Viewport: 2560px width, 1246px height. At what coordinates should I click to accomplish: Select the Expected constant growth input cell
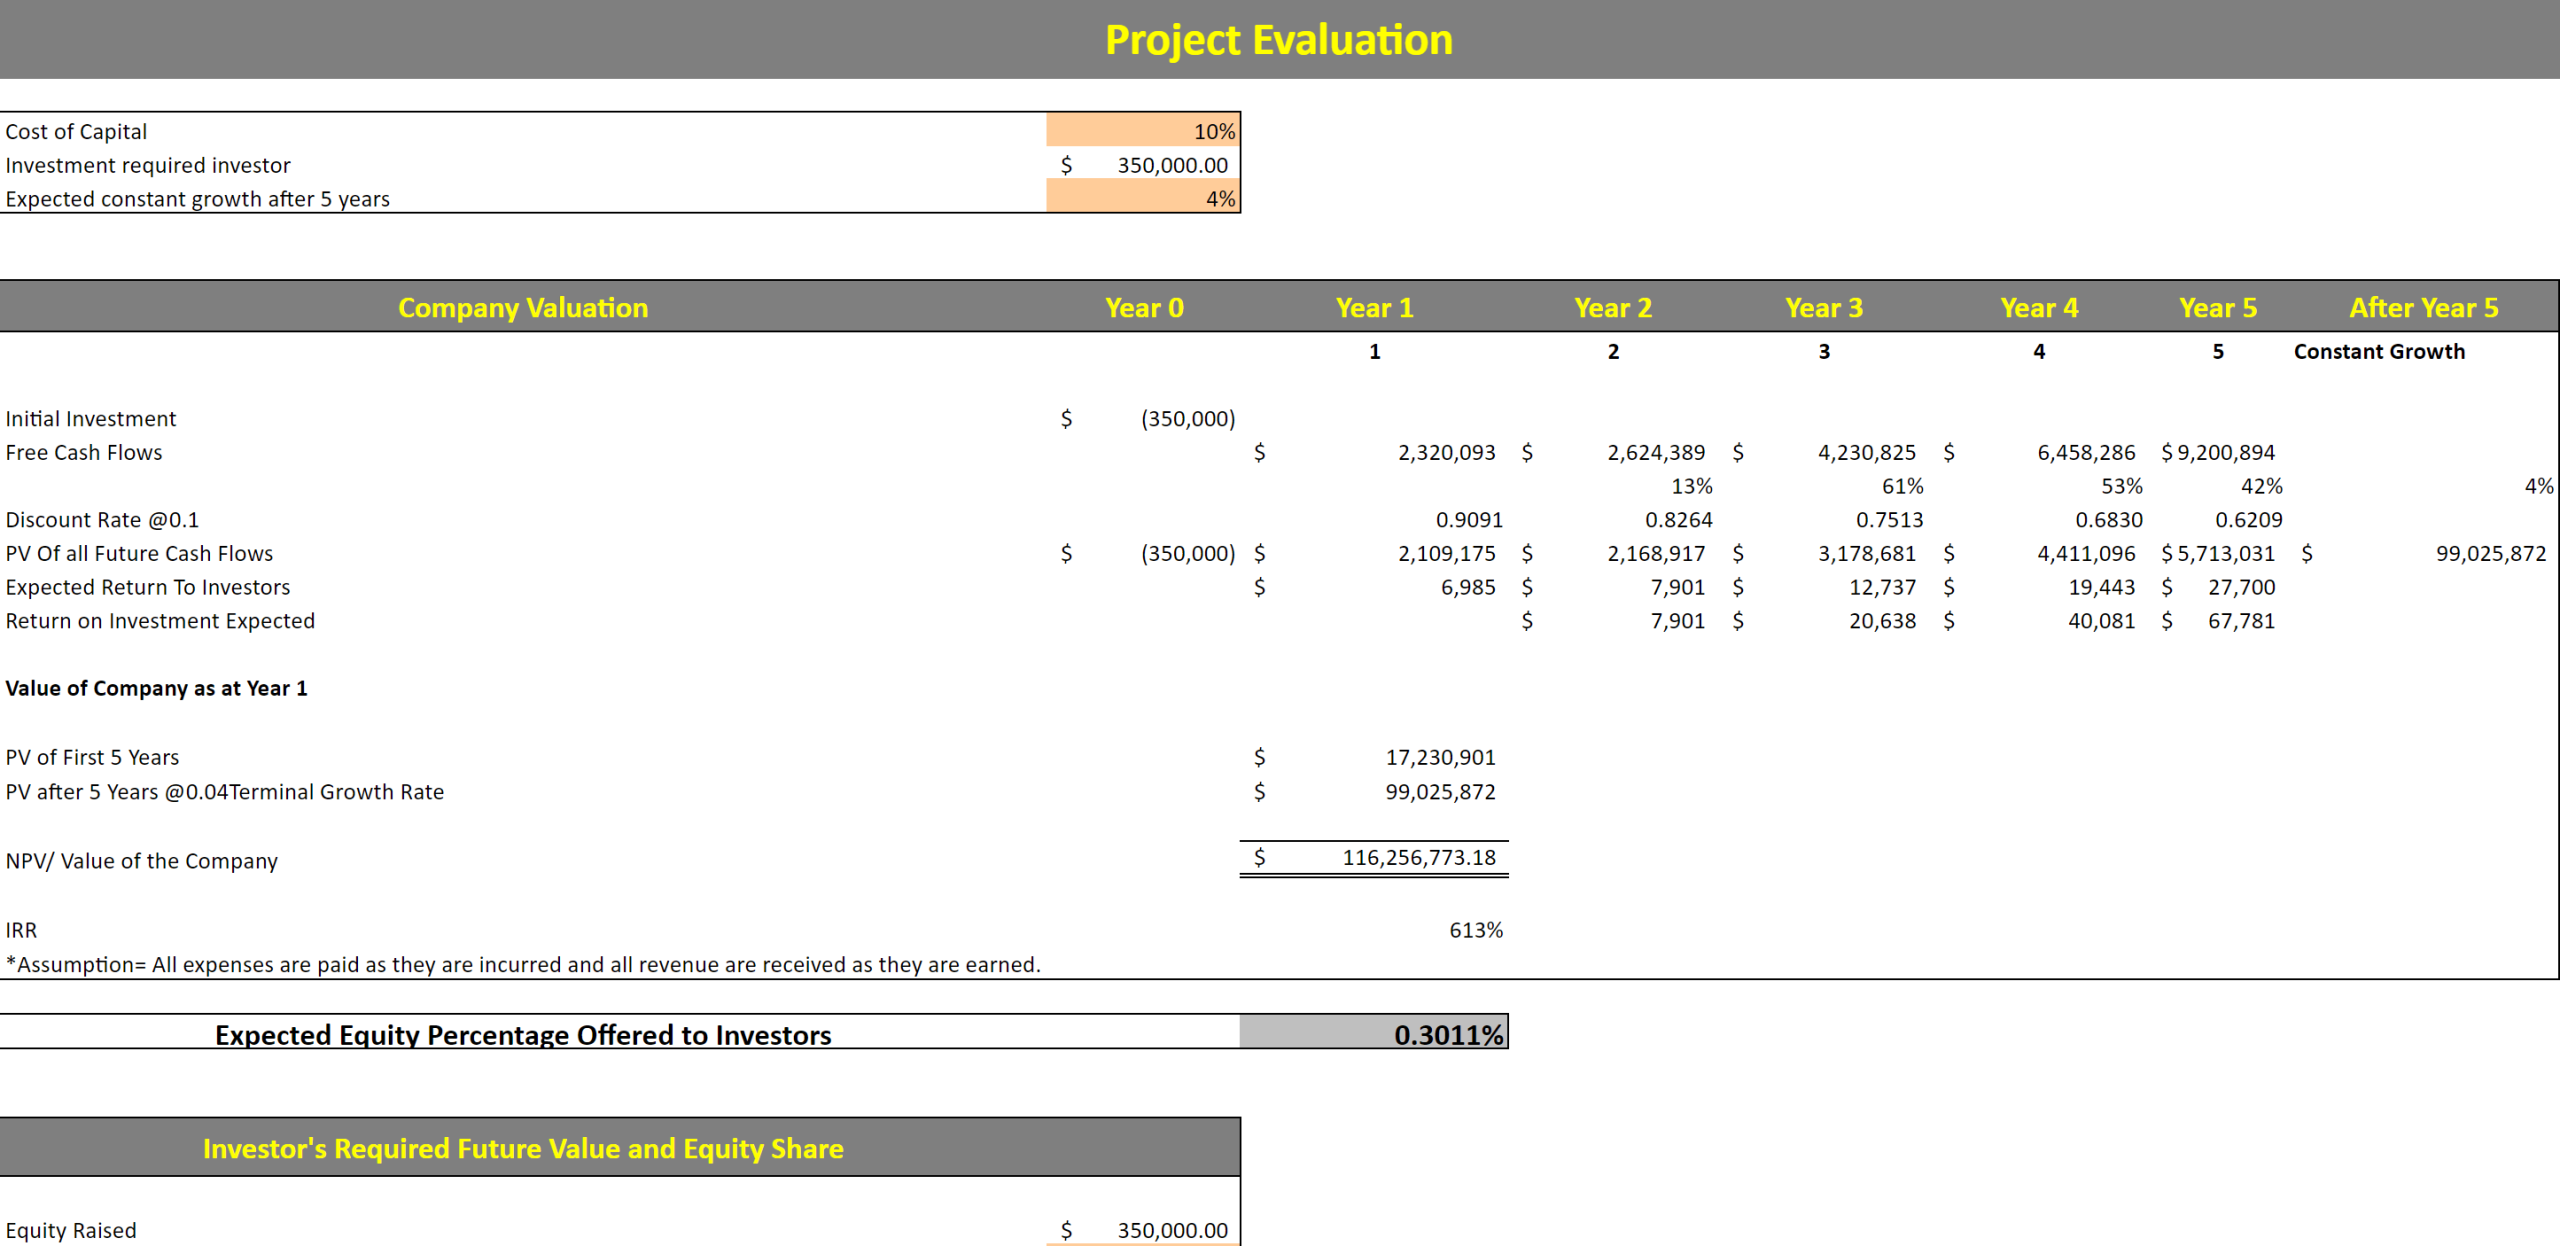point(1140,198)
